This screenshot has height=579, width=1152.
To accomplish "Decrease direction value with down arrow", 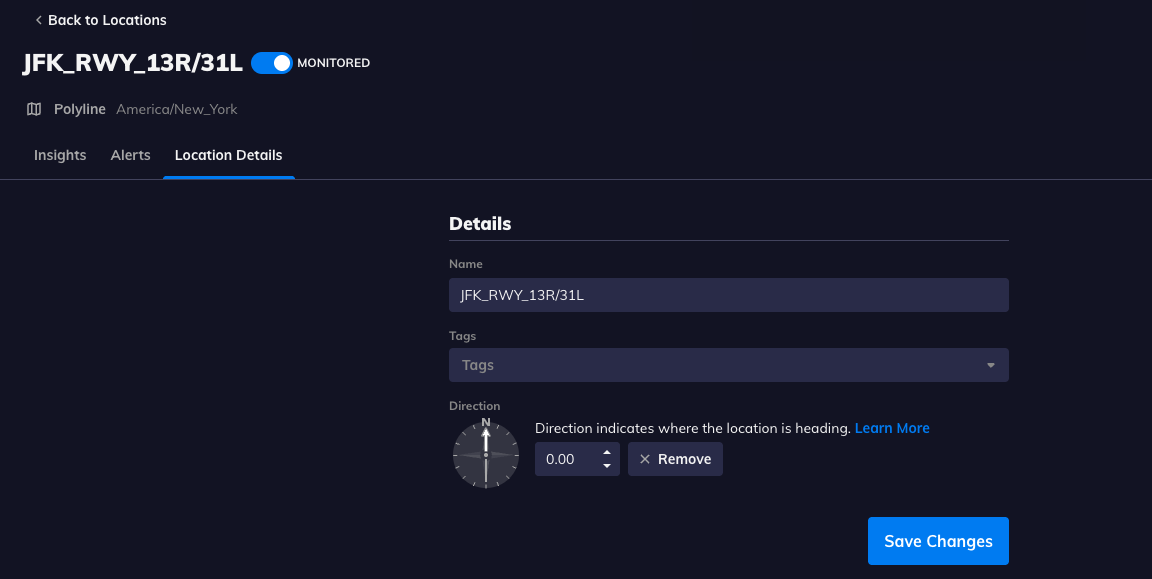I will tap(607, 466).
